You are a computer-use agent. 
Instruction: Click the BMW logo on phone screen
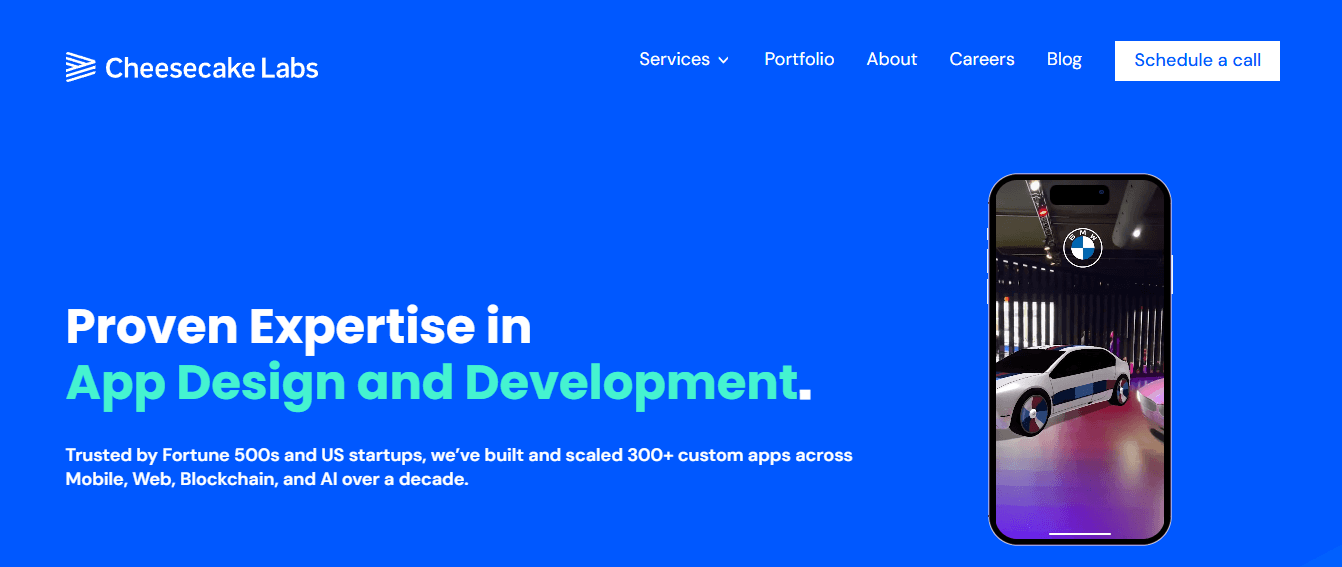[x=1082, y=248]
